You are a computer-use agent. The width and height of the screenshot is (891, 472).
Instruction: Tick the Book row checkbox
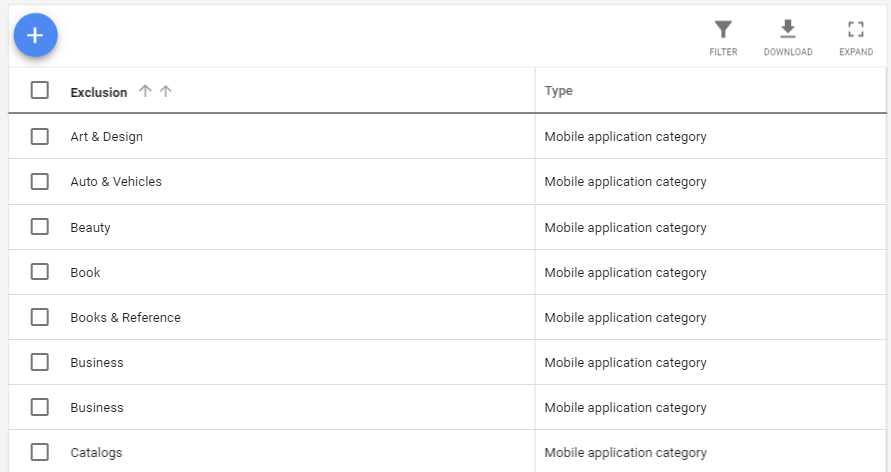point(40,272)
